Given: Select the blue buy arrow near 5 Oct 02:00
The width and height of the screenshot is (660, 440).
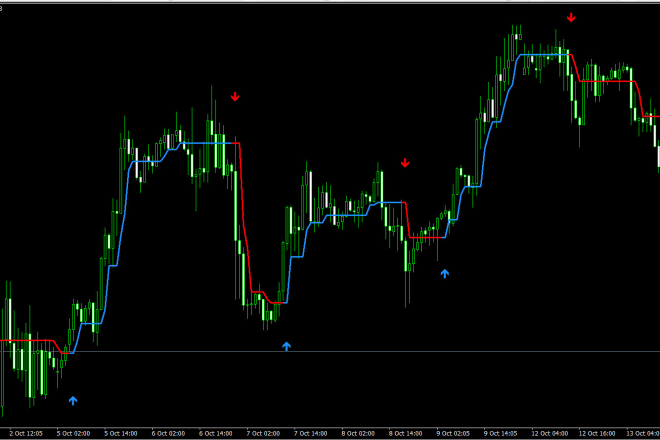Looking at the screenshot, I should (x=72, y=400).
